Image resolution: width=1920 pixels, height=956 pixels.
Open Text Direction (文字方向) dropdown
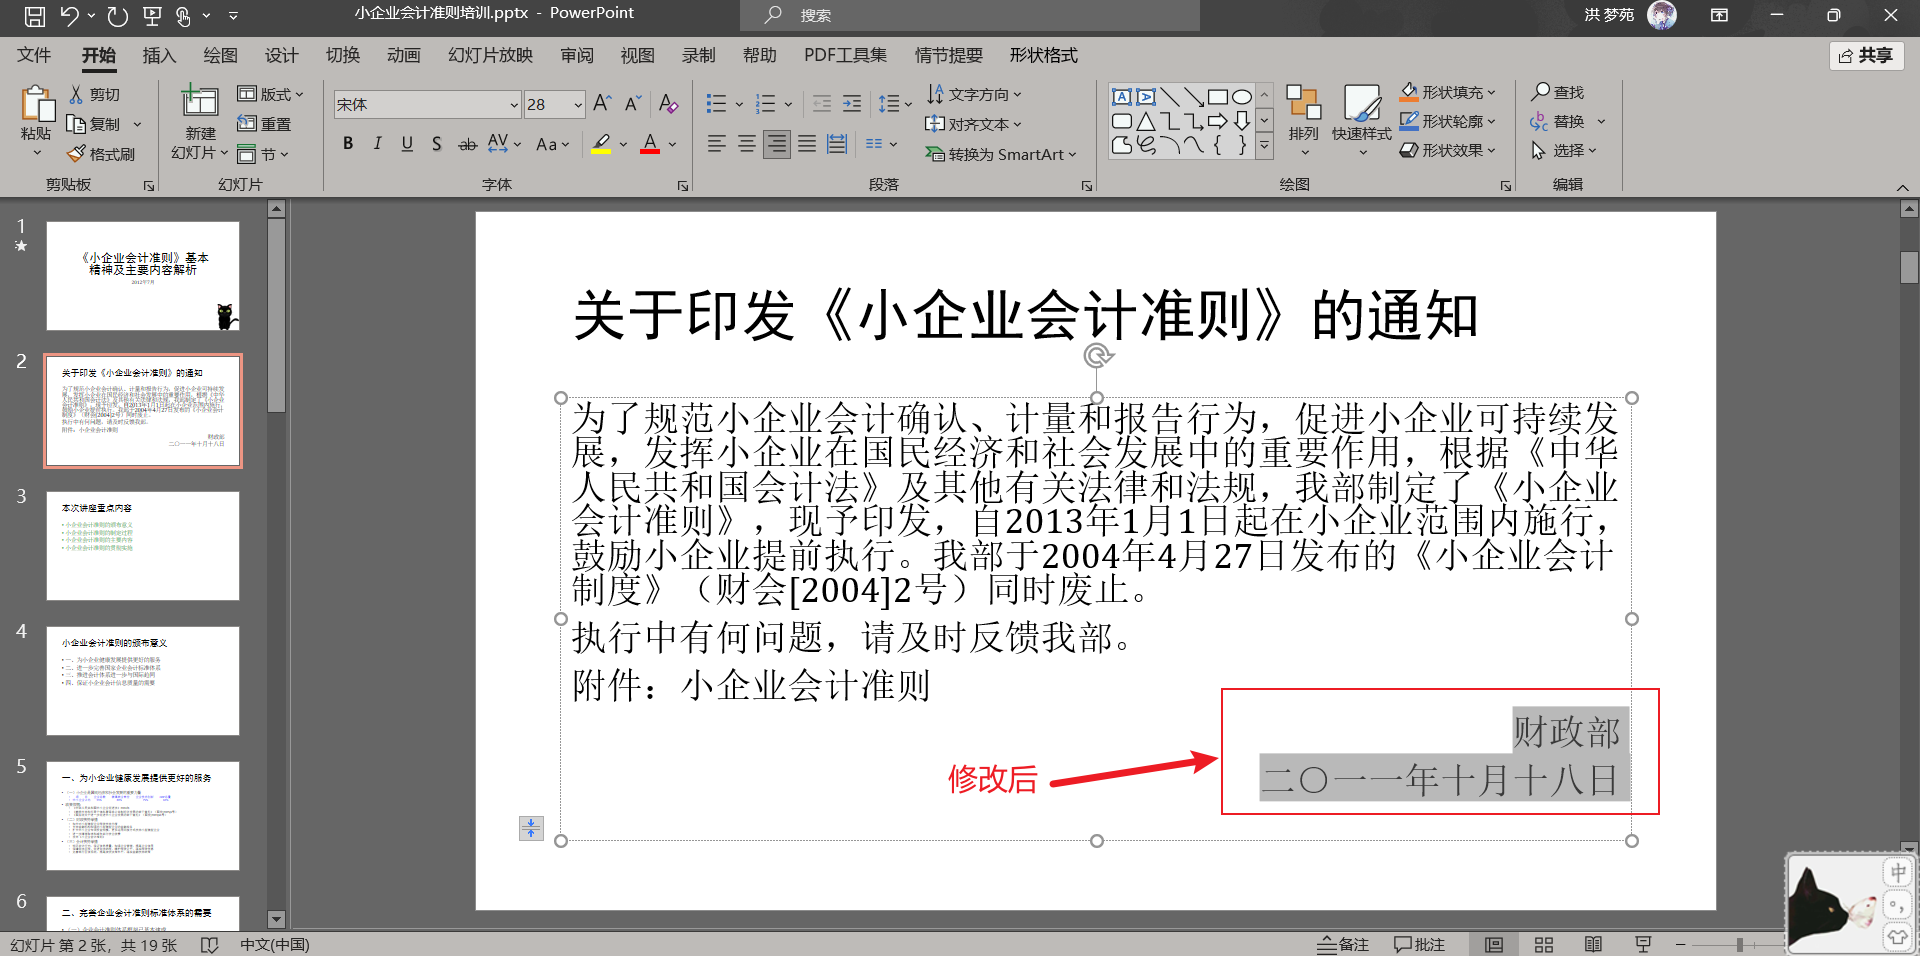point(975,94)
